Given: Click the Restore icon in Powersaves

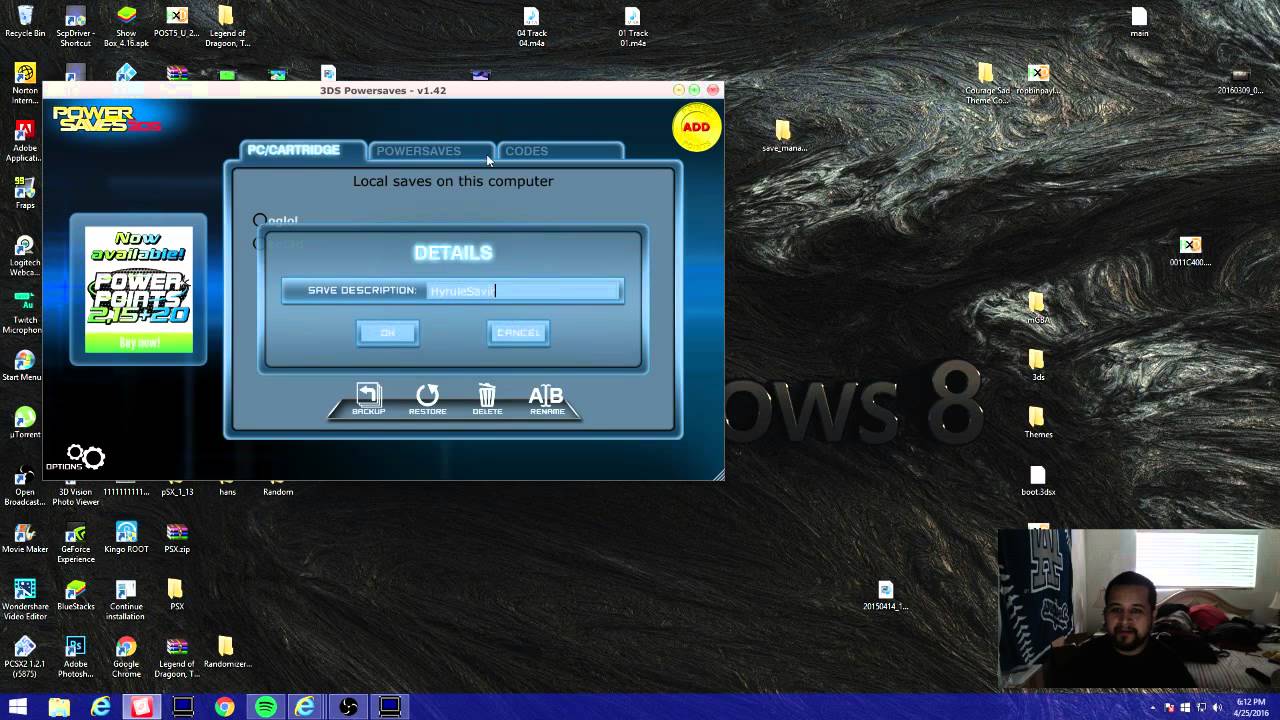Looking at the screenshot, I should (427, 399).
